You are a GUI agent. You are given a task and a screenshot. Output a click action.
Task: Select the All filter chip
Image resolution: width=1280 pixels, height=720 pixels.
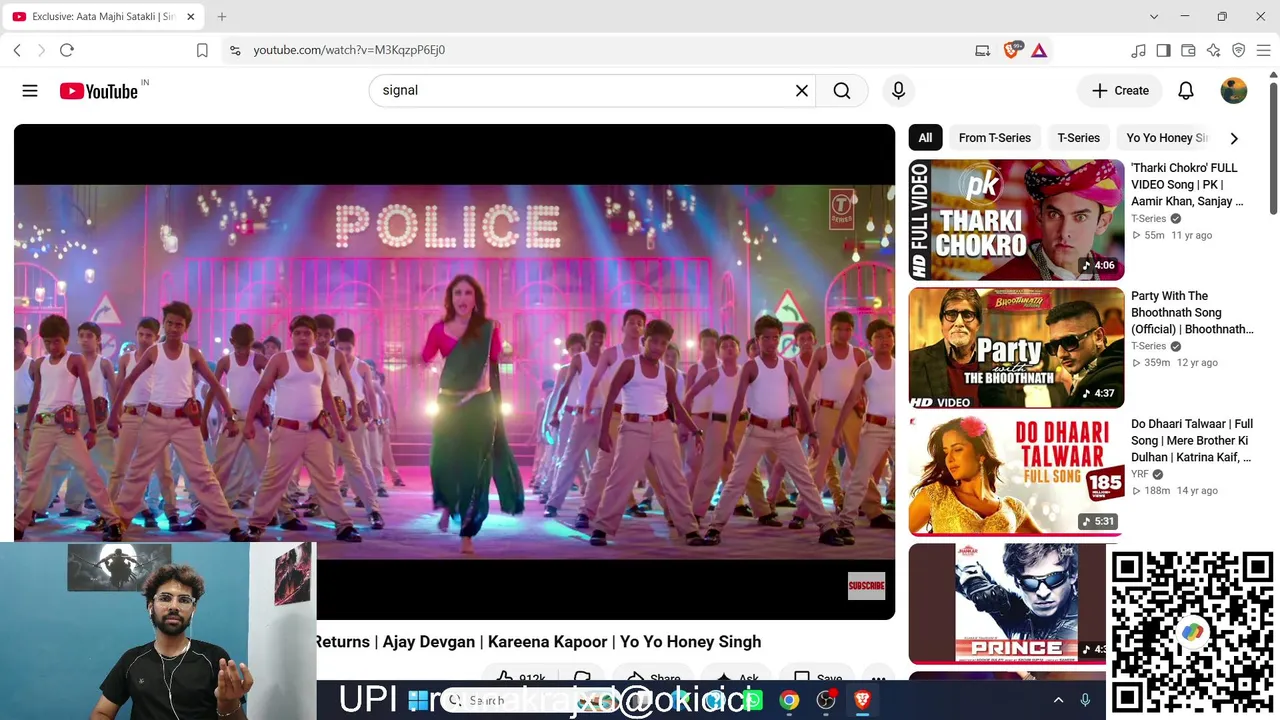click(925, 138)
